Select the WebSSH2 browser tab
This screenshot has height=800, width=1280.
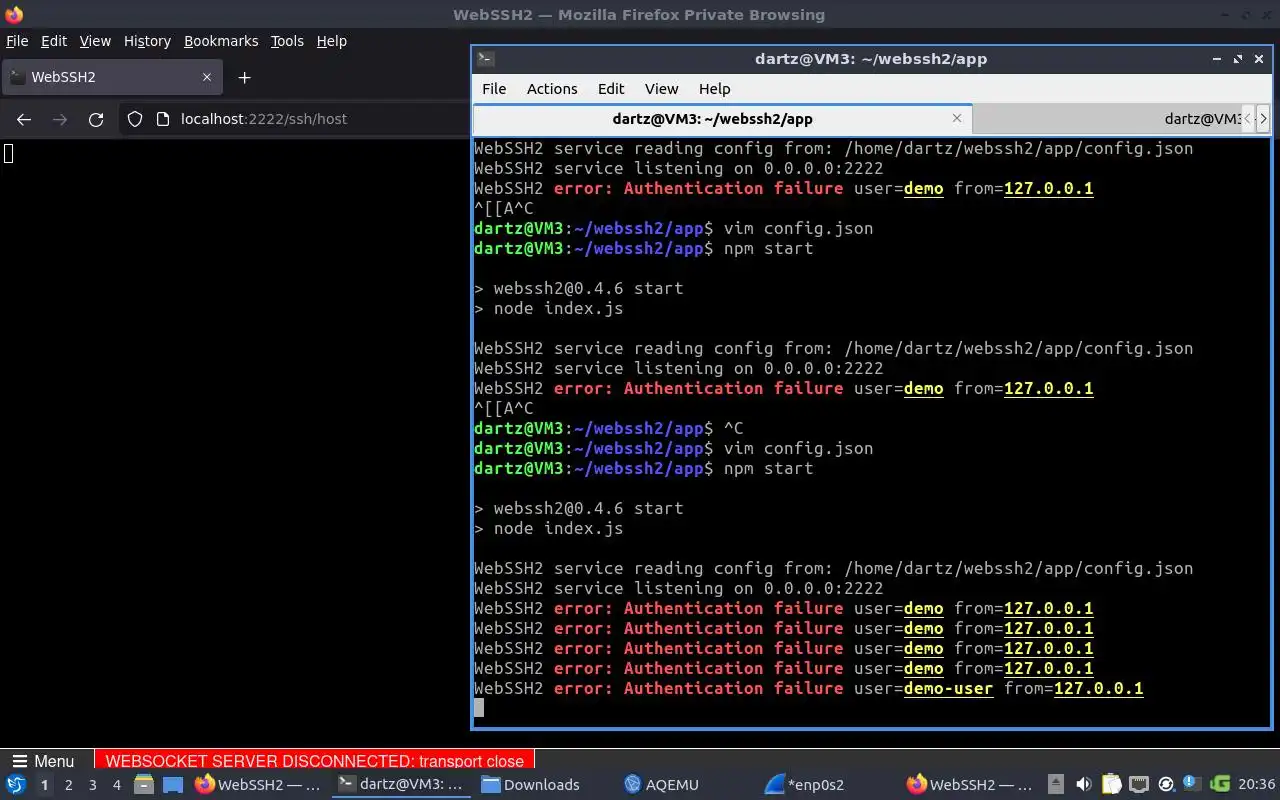(x=111, y=77)
